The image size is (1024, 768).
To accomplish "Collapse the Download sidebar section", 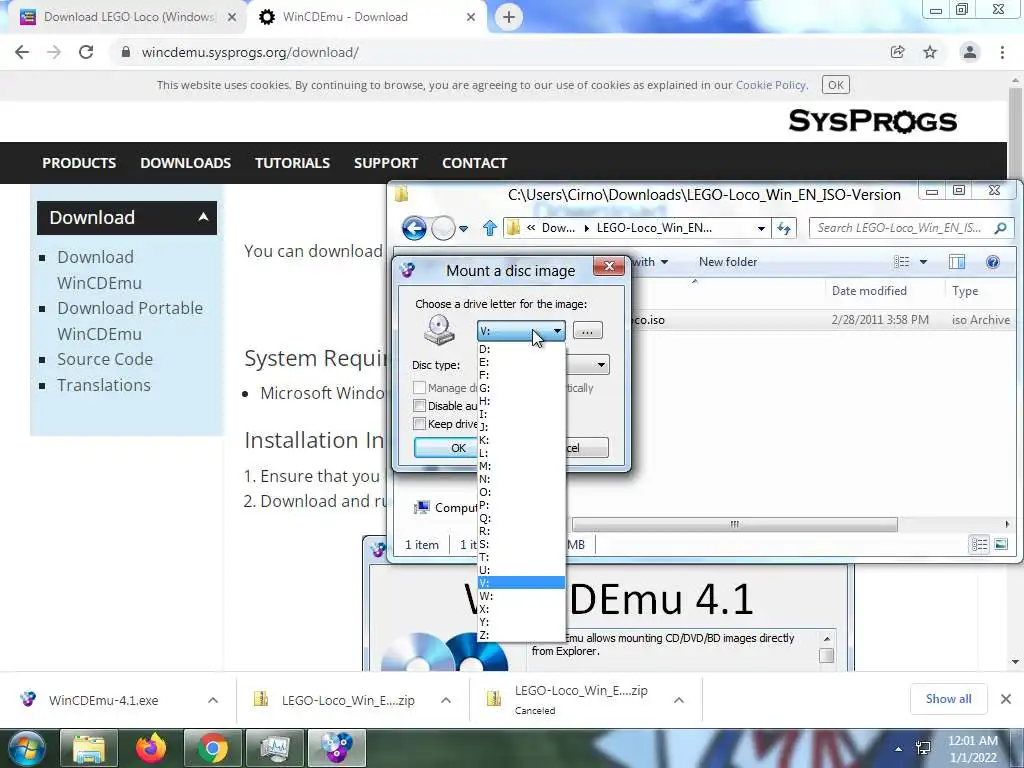I will pos(204,217).
